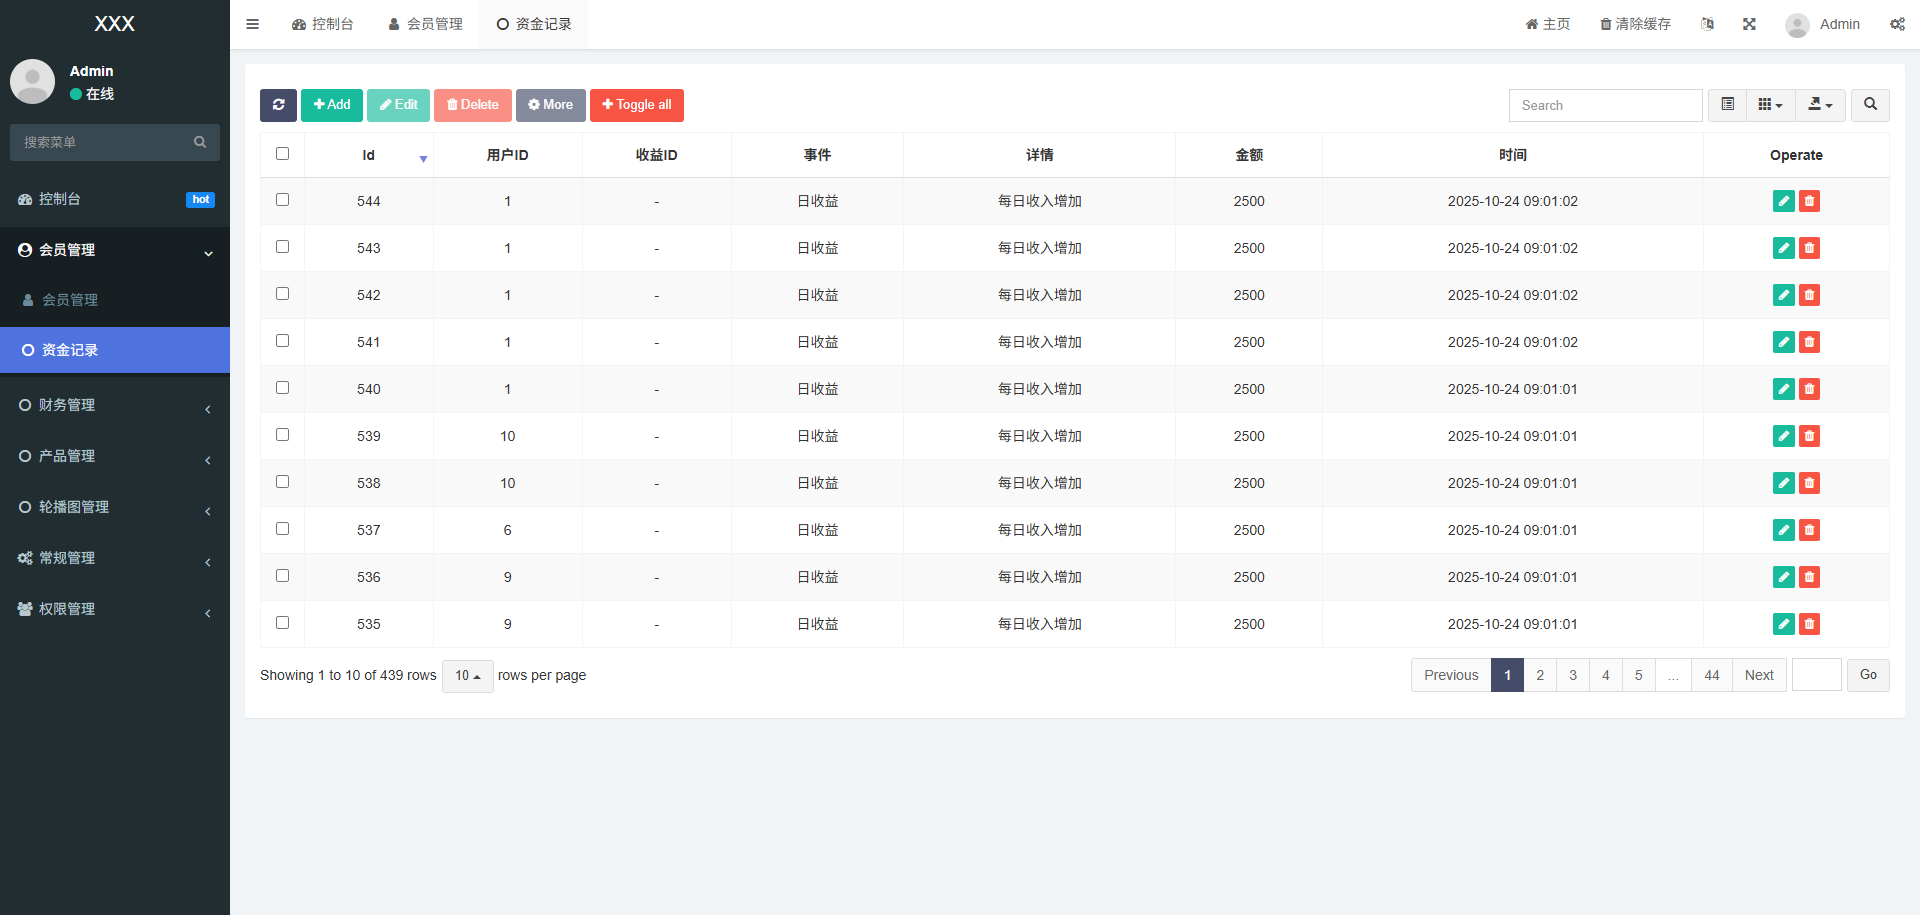Click the fullscreen icon in top bar
The width and height of the screenshot is (1920, 915).
pyautogui.click(x=1749, y=24)
